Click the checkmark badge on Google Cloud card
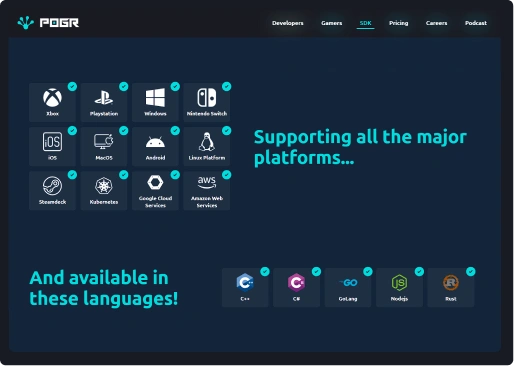The height and width of the screenshot is (366, 514). (x=175, y=175)
